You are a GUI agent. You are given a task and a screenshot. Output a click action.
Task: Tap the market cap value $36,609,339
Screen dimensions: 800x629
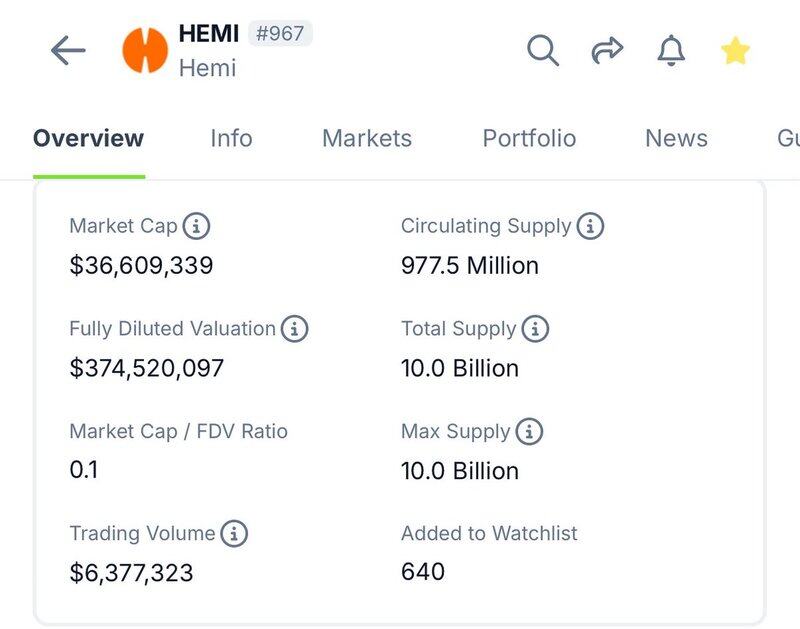(x=141, y=266)
